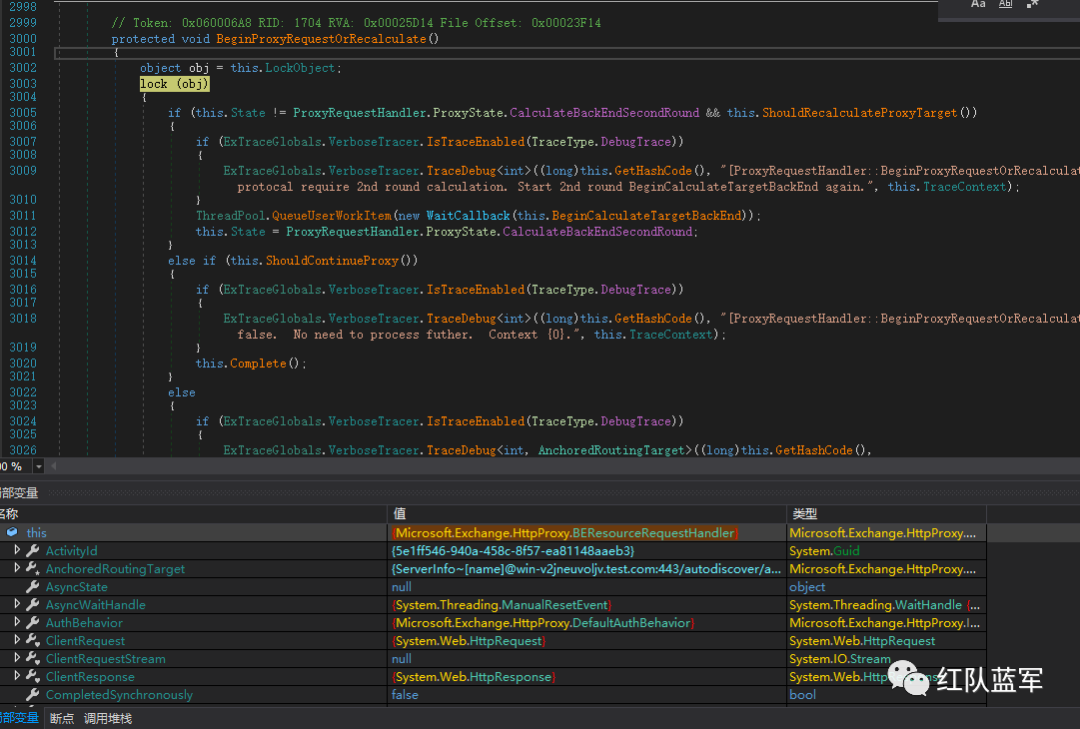Click line number 3020 in the gutter
This screenshot has width=1080, height=729.
coord(23,363)
